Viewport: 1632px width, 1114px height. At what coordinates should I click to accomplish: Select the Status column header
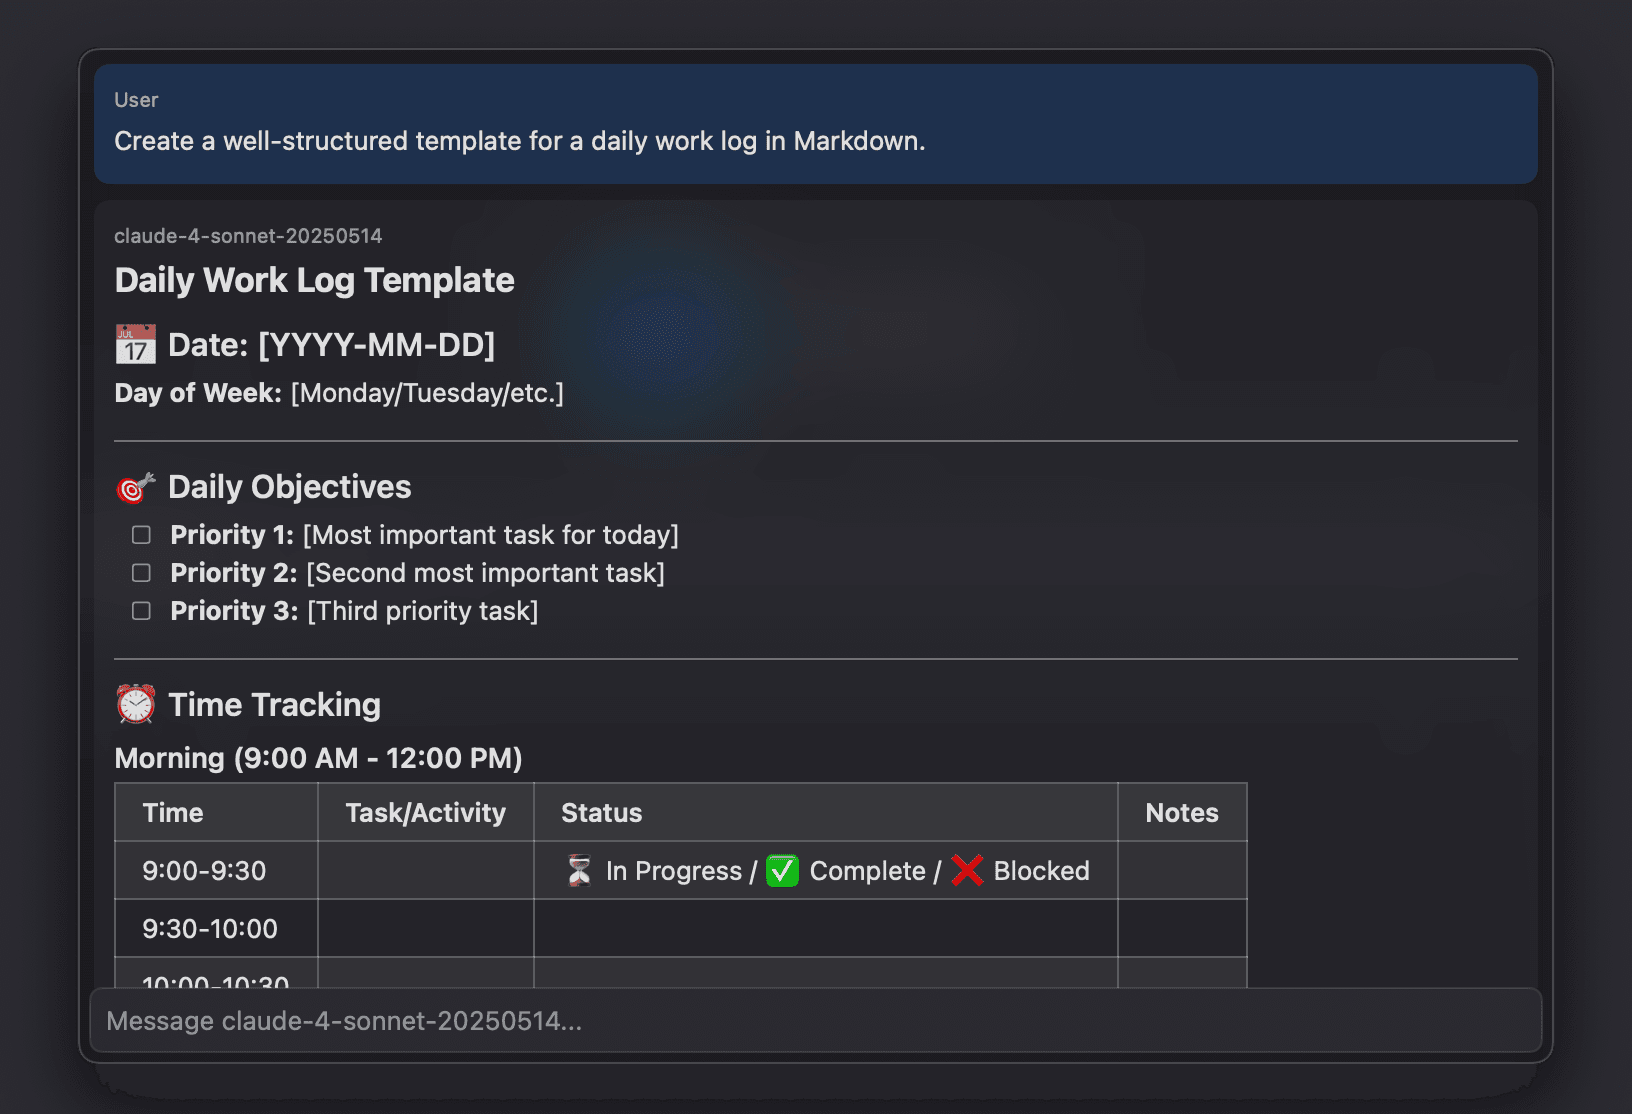coord(602,813)
